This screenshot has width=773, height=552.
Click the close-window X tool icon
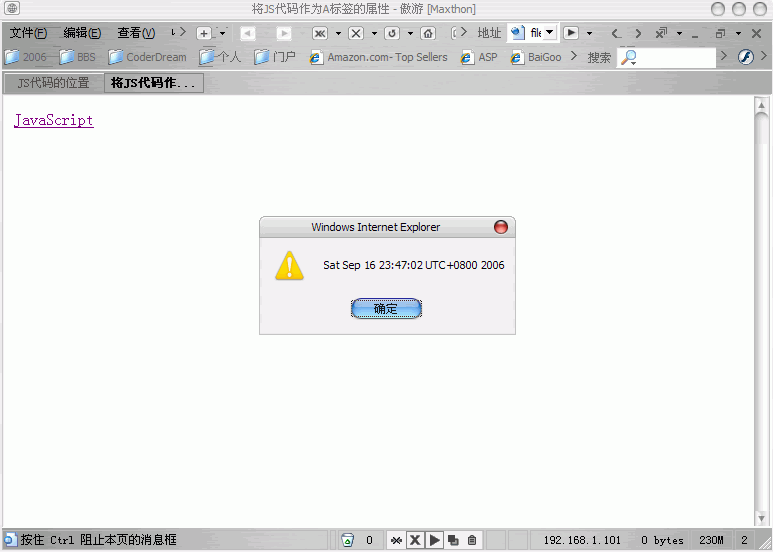661,33
